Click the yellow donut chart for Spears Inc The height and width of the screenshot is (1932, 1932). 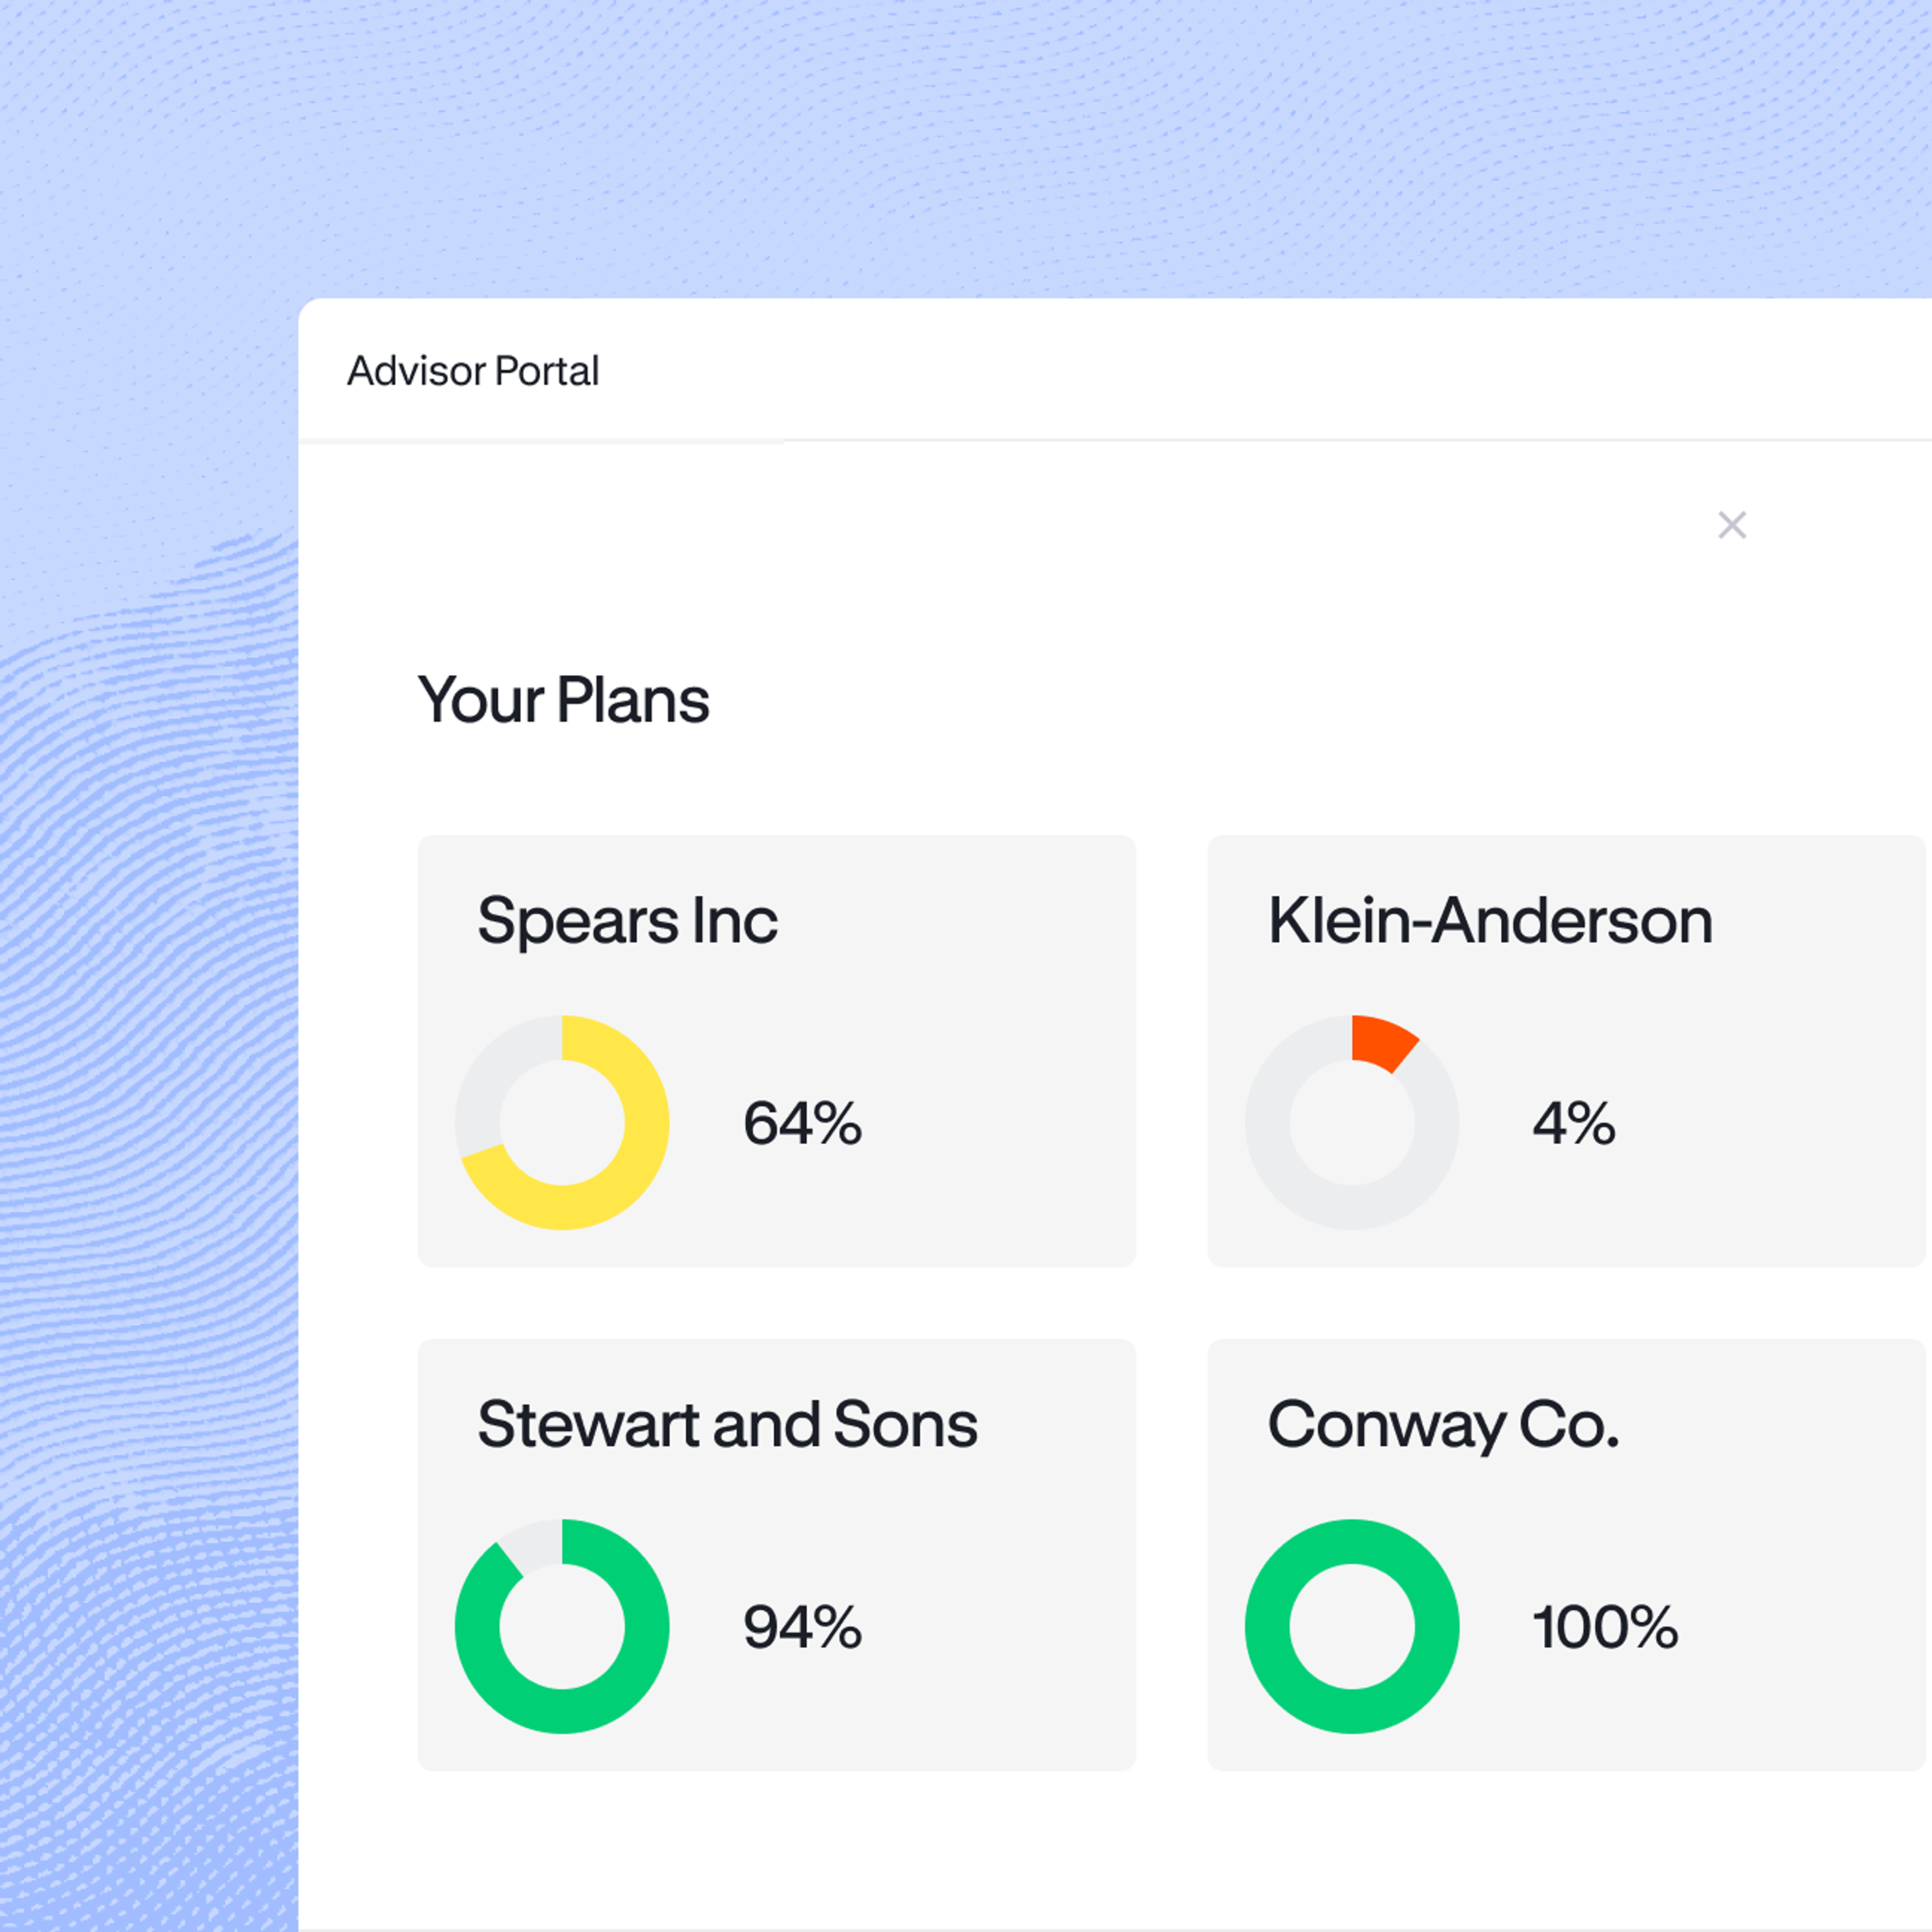coord(562,1122)
